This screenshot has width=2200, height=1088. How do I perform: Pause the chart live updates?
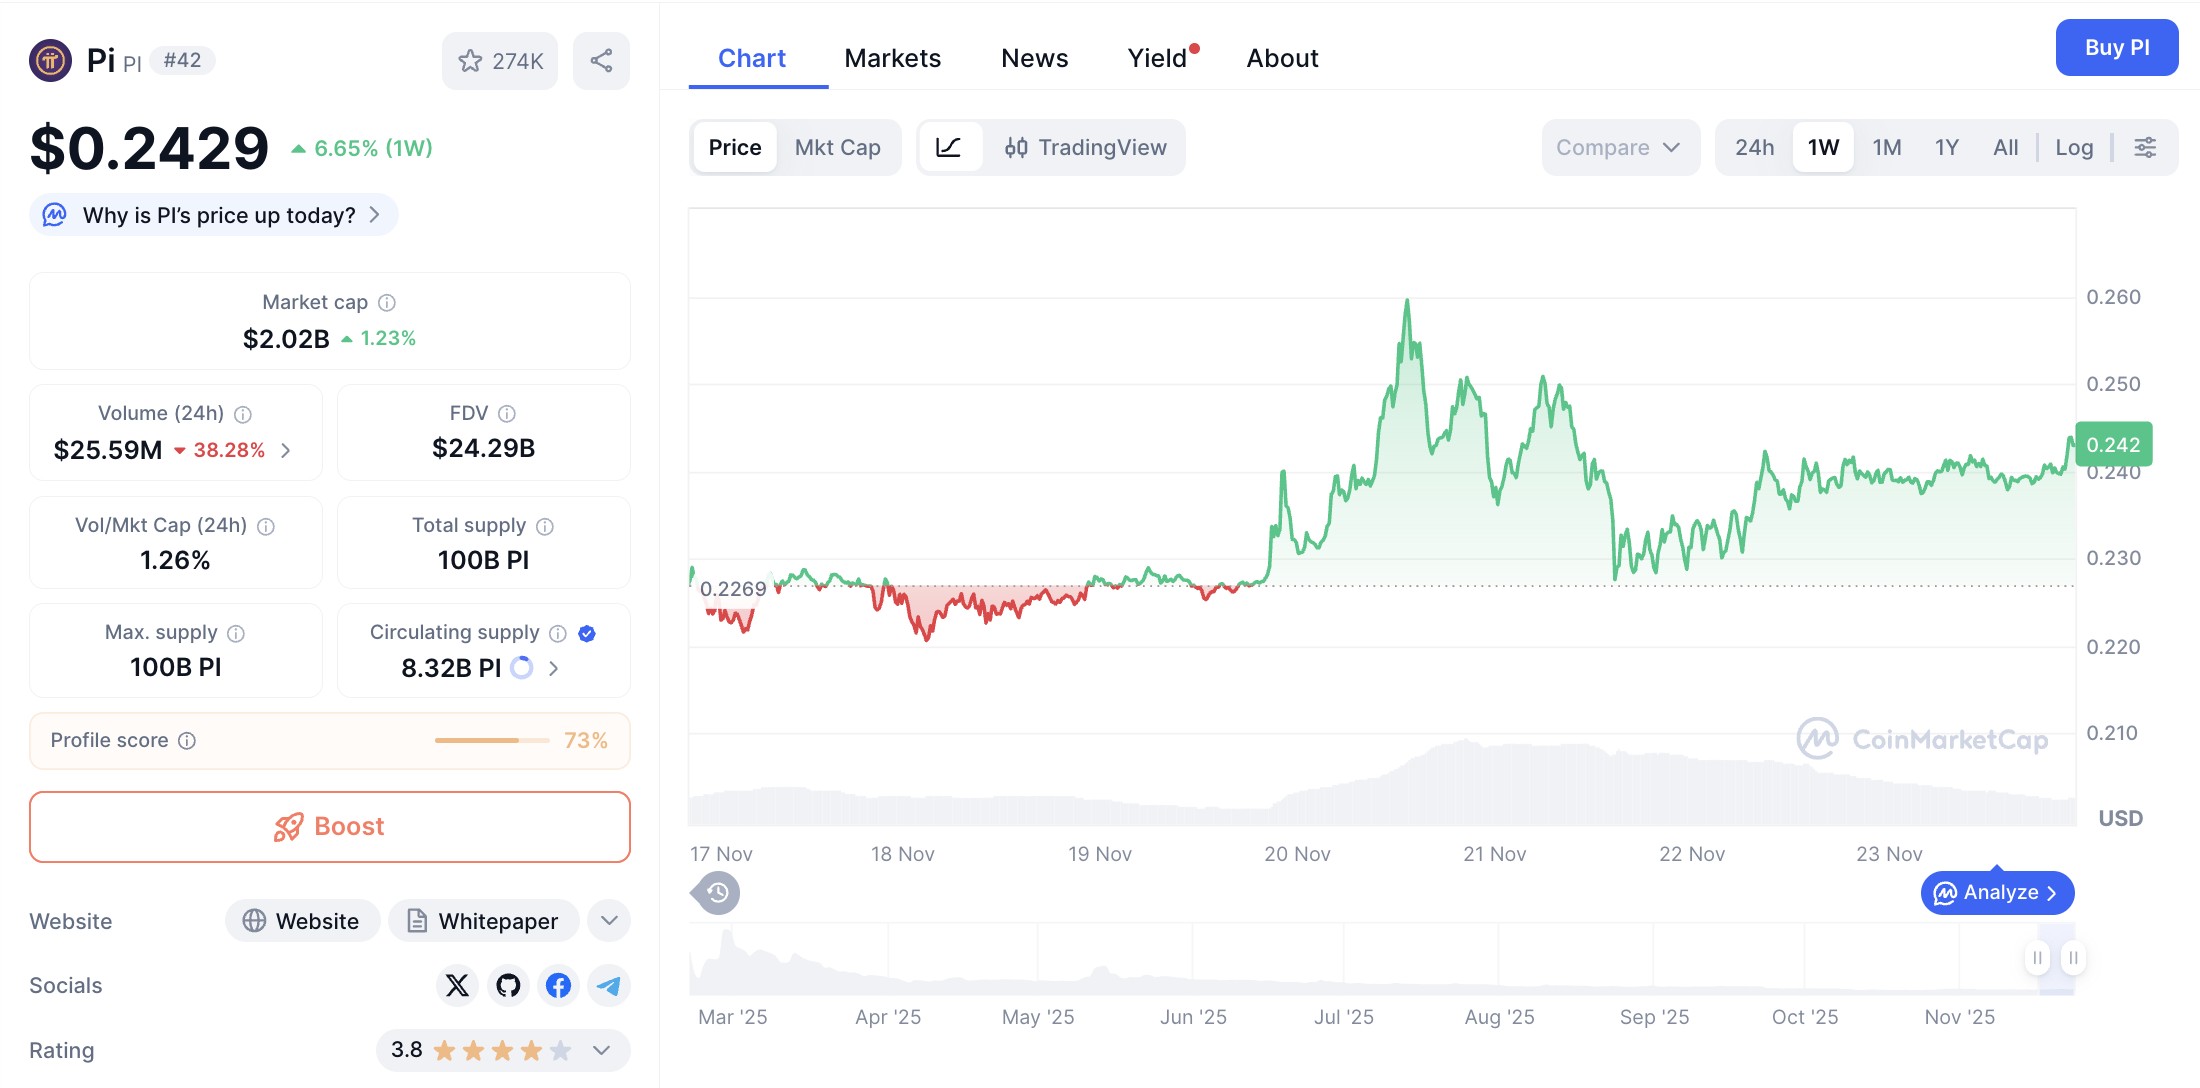tap(2037, 957)
